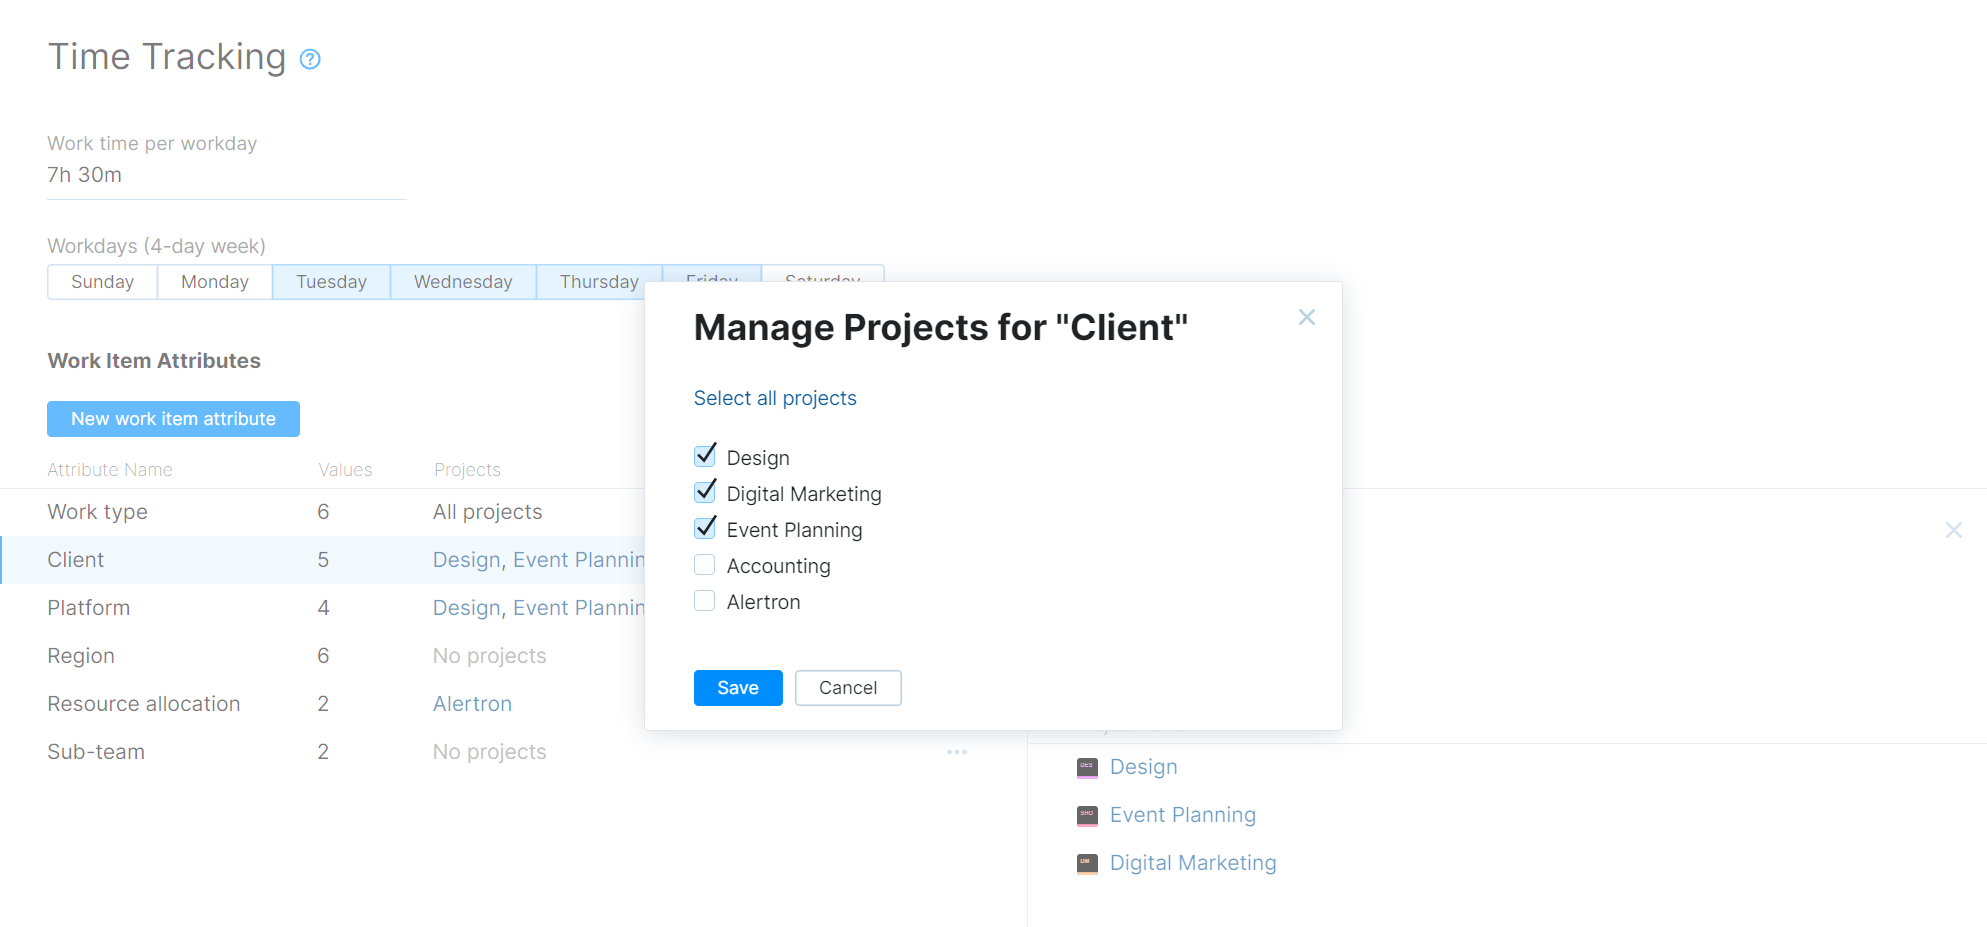
Task: Check the Accounting project checkbox
Action: click(705, 564)
